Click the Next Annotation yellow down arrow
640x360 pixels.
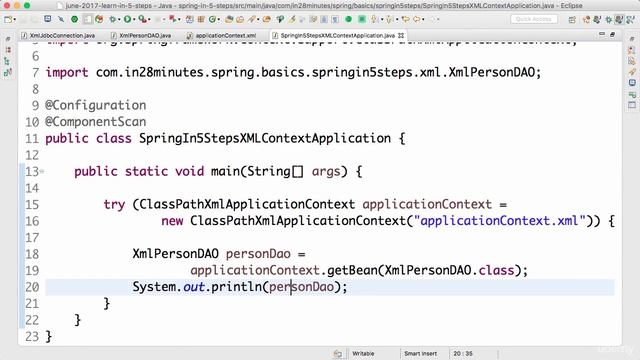373,19
